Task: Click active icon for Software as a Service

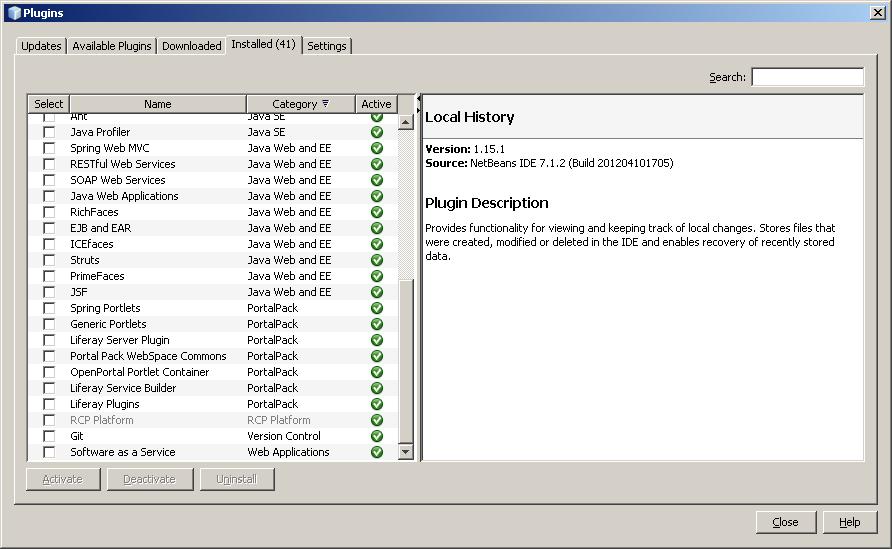Action: 377,452
